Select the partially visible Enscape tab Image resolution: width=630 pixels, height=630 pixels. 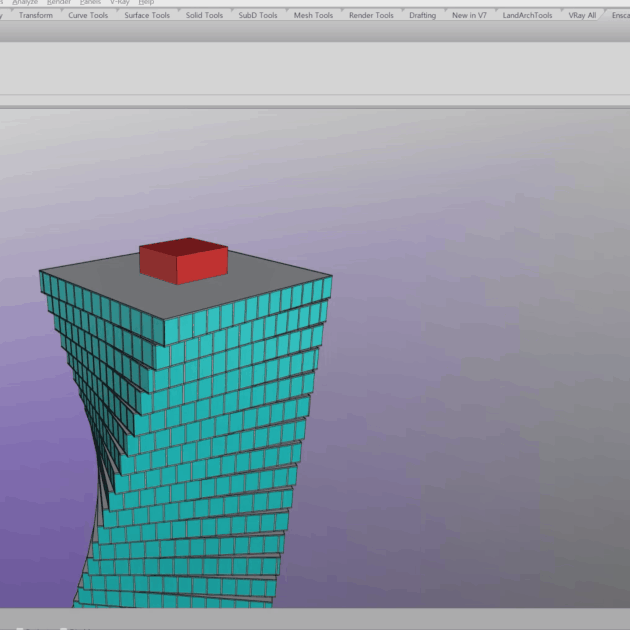(x=620, y=16)
